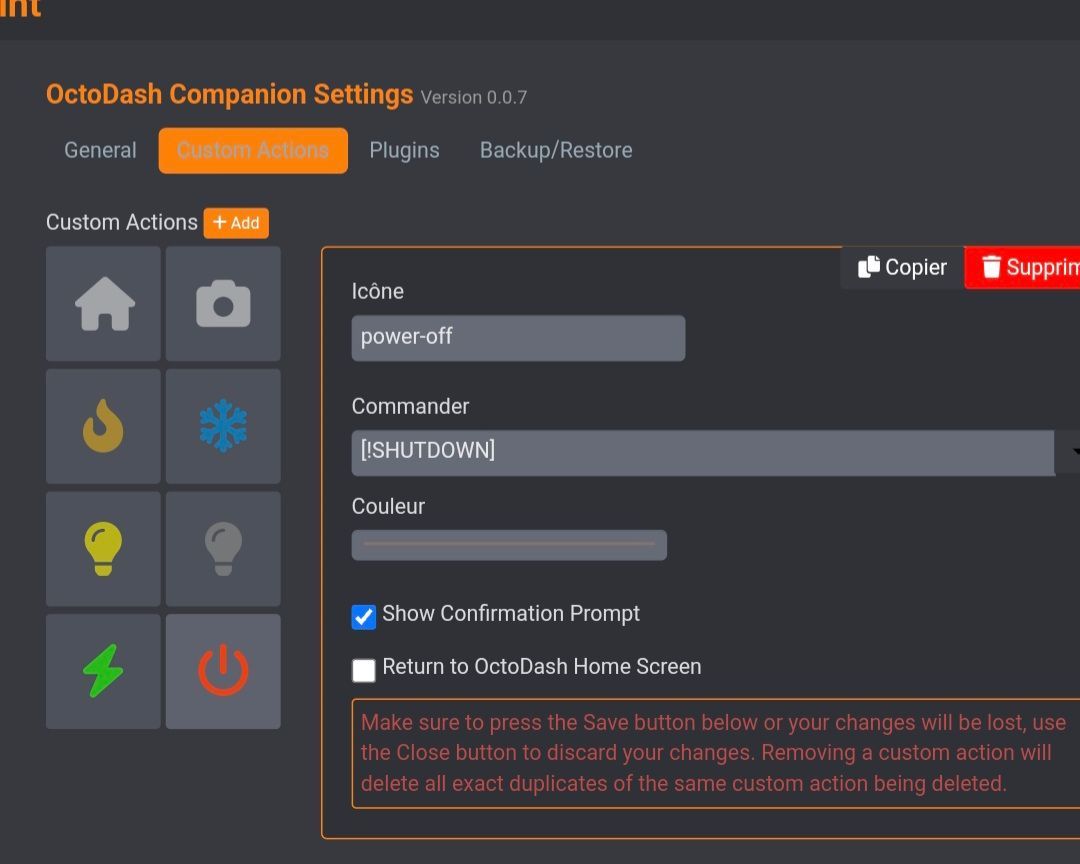Select the red power-off custom action
Image resolution: width=1080 pixels, height=864 pixels.
pos(223,672)
